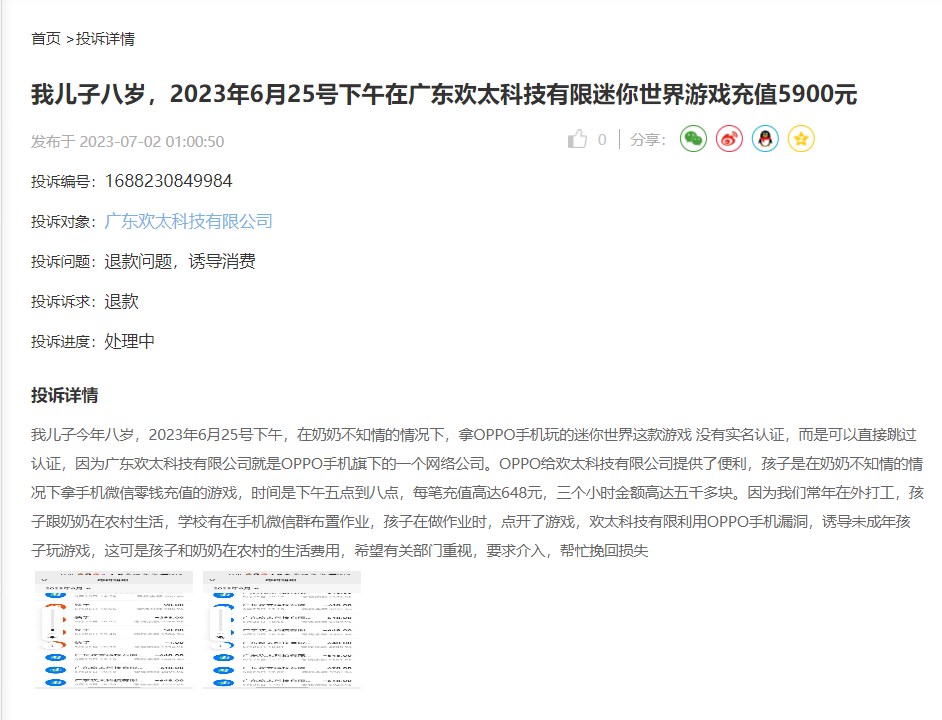Click the complaint number 1688230849984

[x=169, y=181]
